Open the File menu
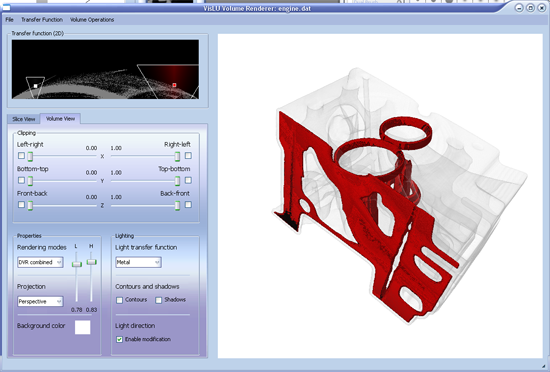 (x=9, y=20)
